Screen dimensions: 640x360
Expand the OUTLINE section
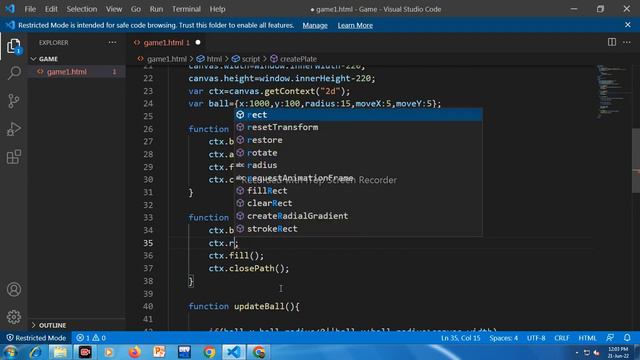(52, 325)
